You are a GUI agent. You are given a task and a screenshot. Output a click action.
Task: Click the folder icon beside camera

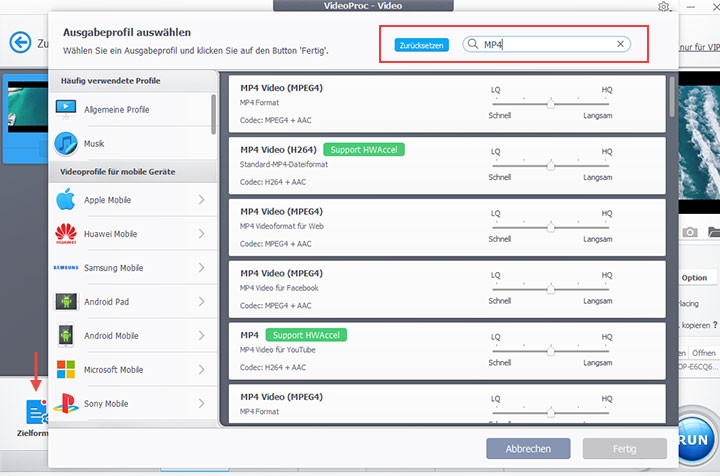click(714, 232)
